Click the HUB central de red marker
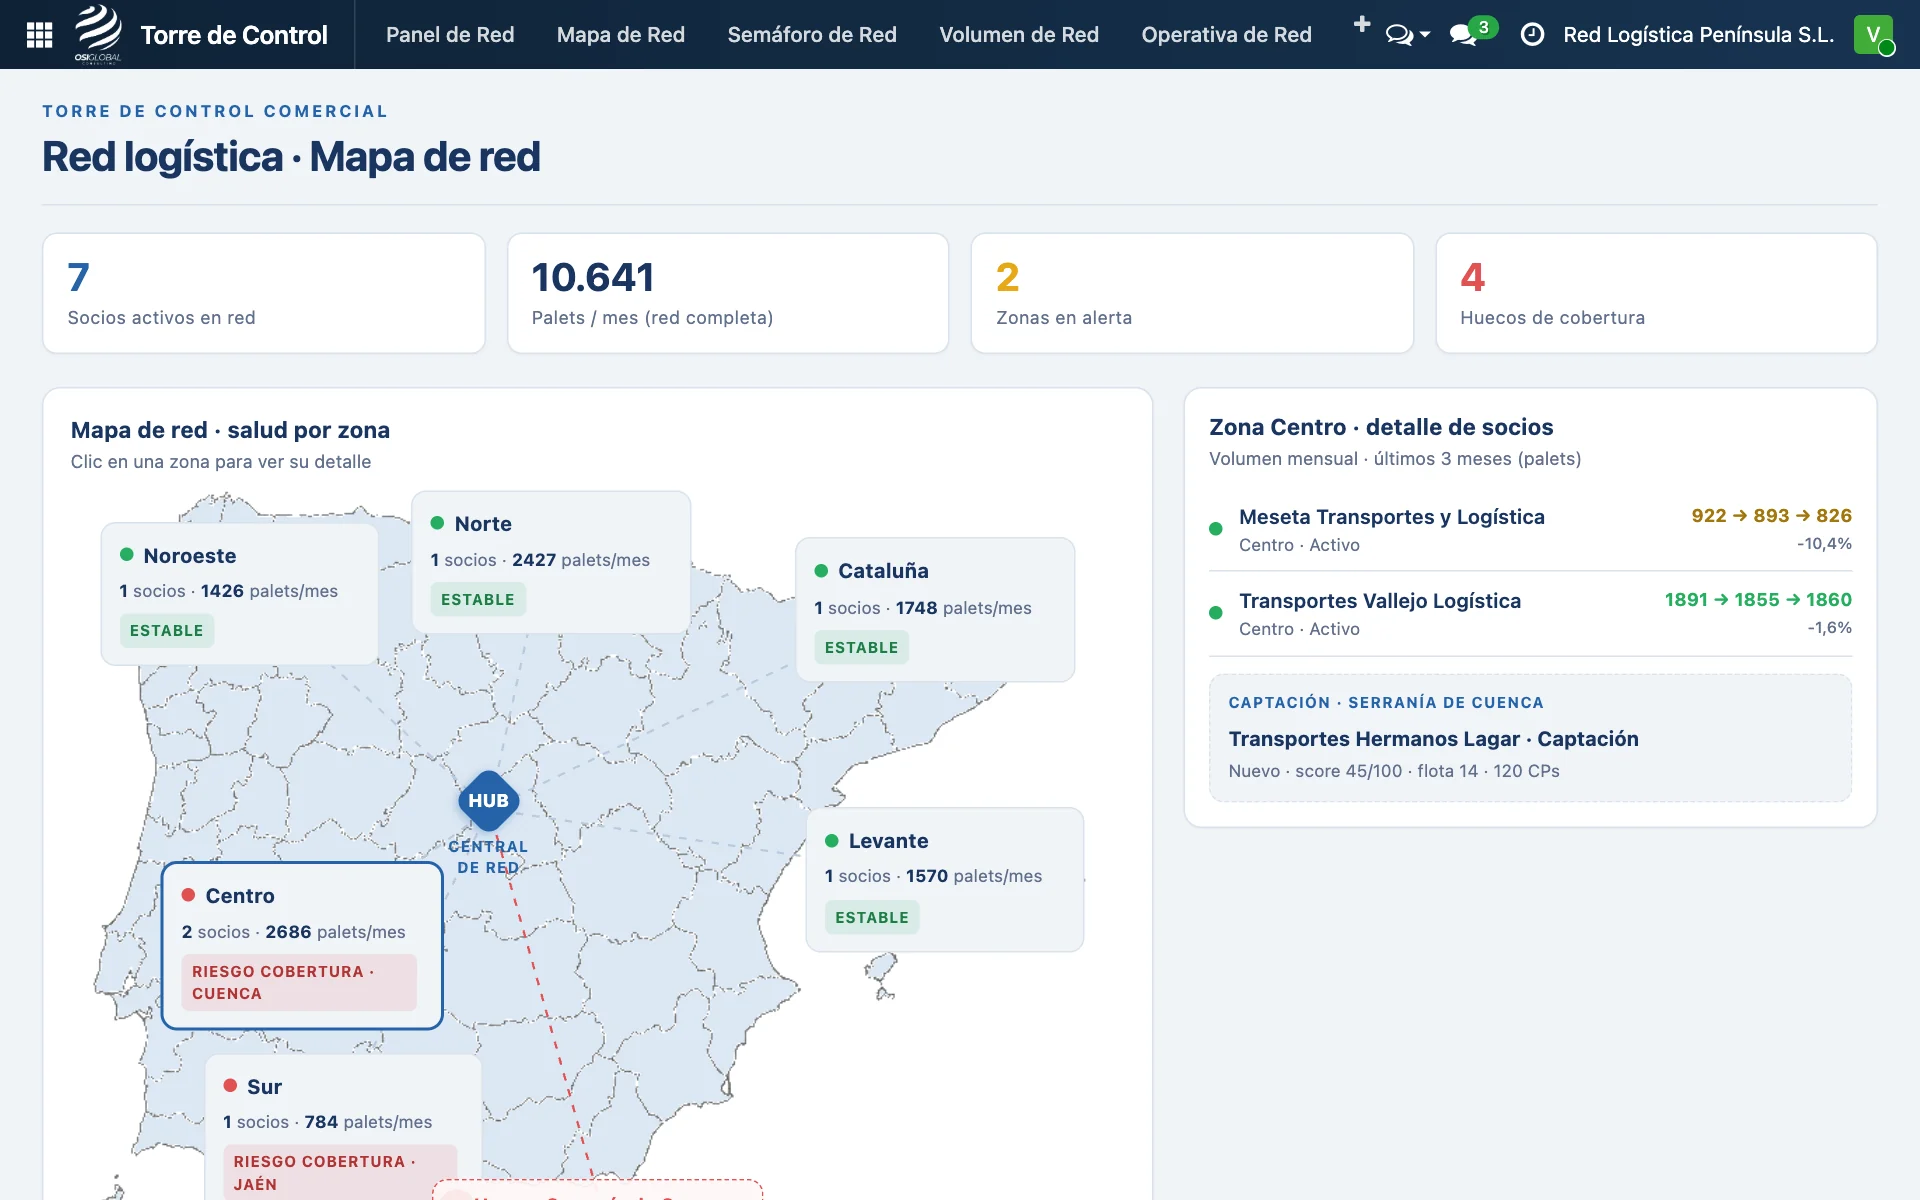Screen dimensions: 1920x1200 pos(488,801)
